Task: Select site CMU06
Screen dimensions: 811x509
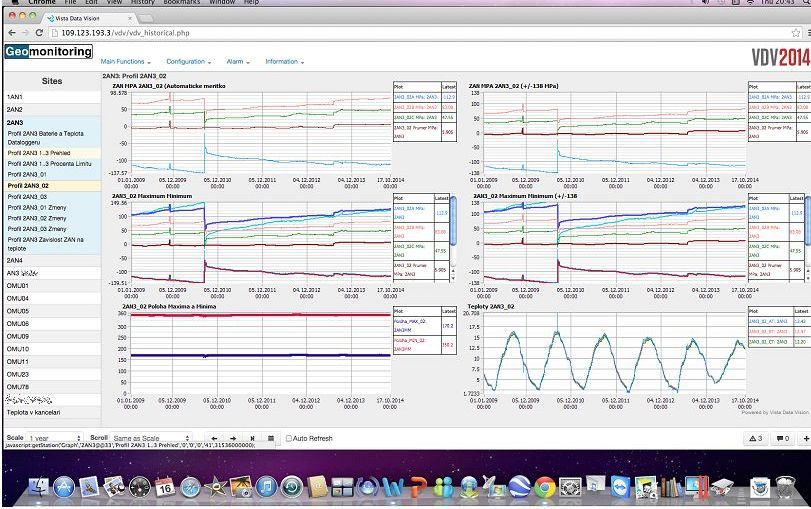Action: pyautogui.click(x=52, y=324)
